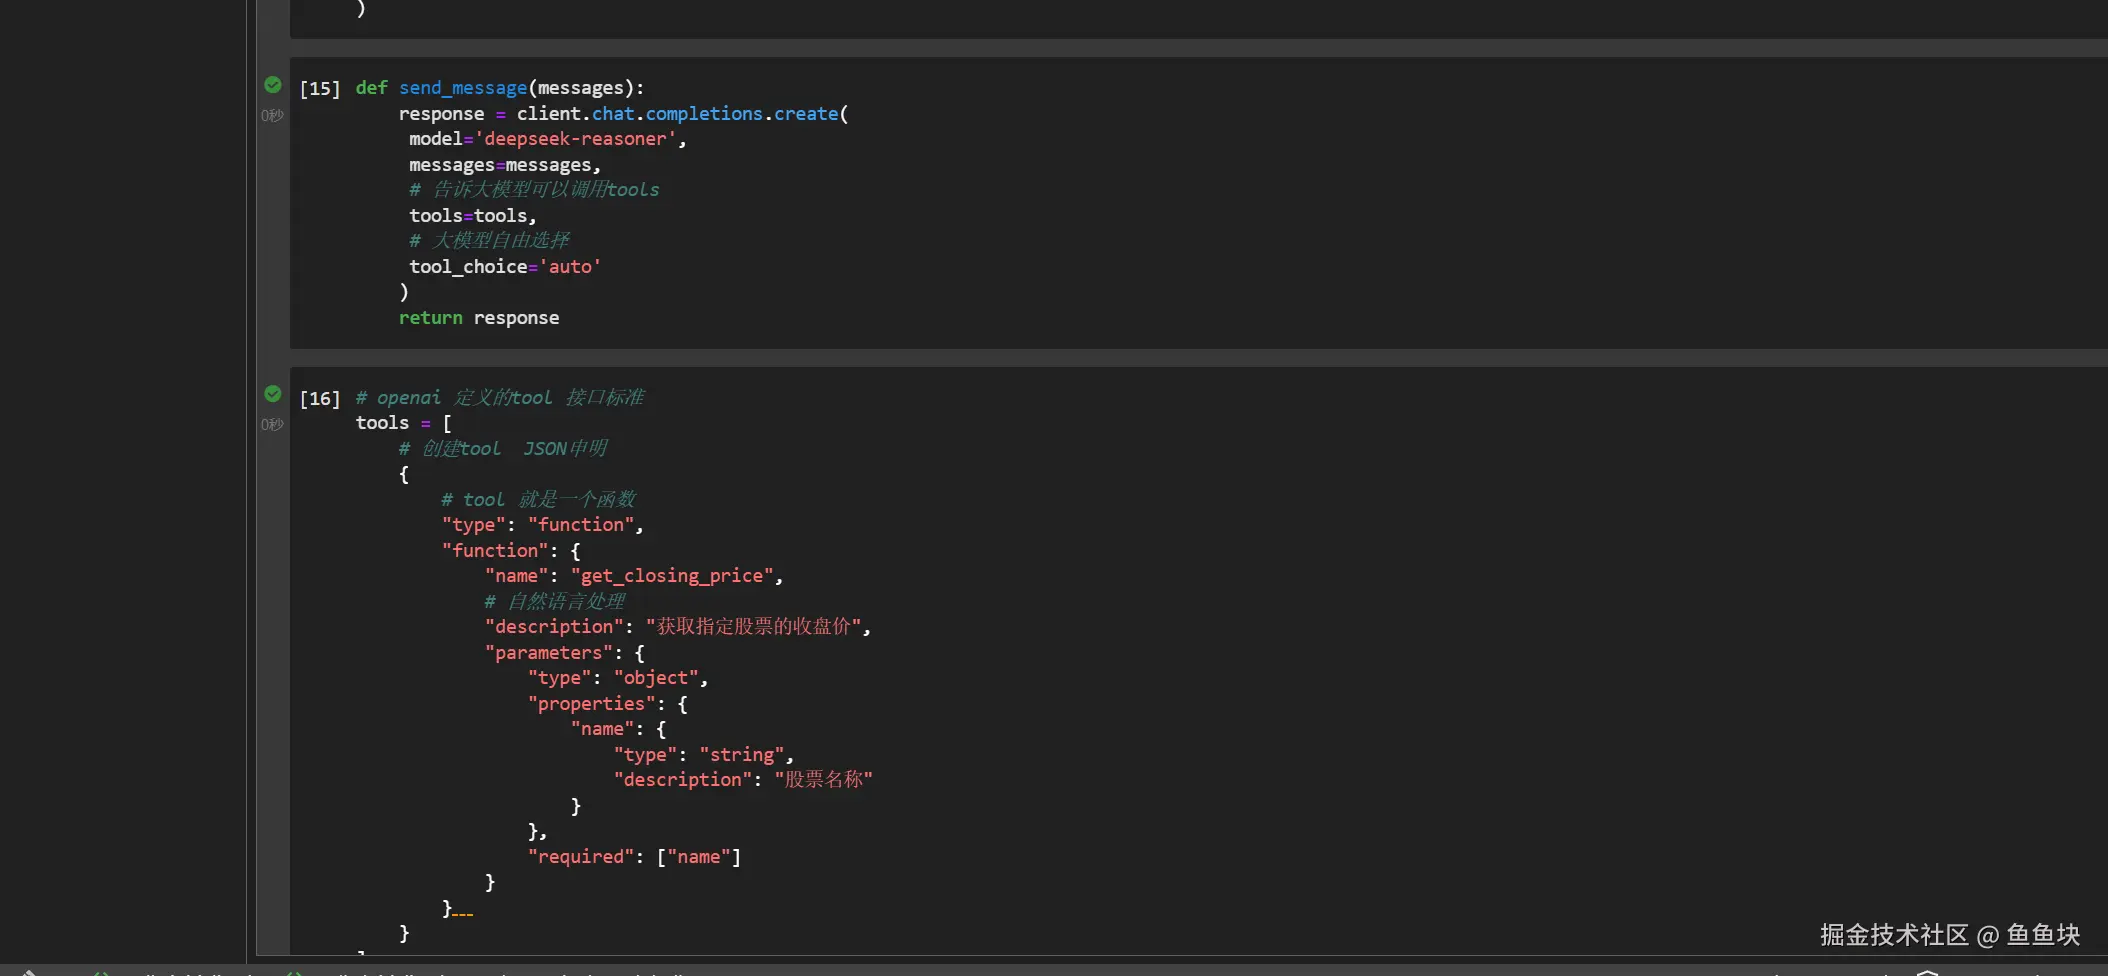Screen dimensions: 2108x976
Task: Click the comment '# openai 定义的tool 接口标准'
Action: point(500,398)
